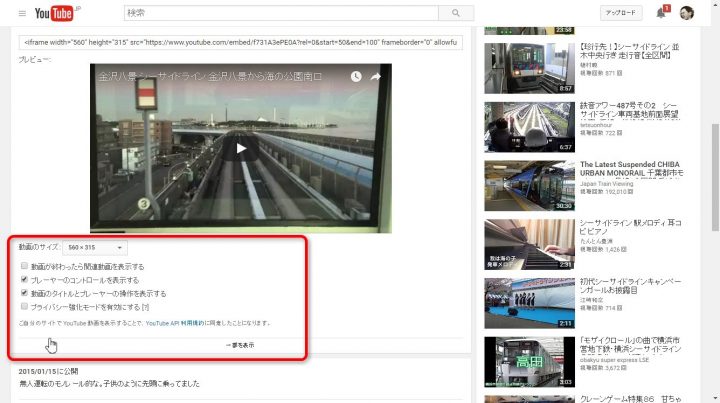Open the user avatar menu
Viewport: 720px width, 403px height.
pyautogui.click(x=687, y=13)
